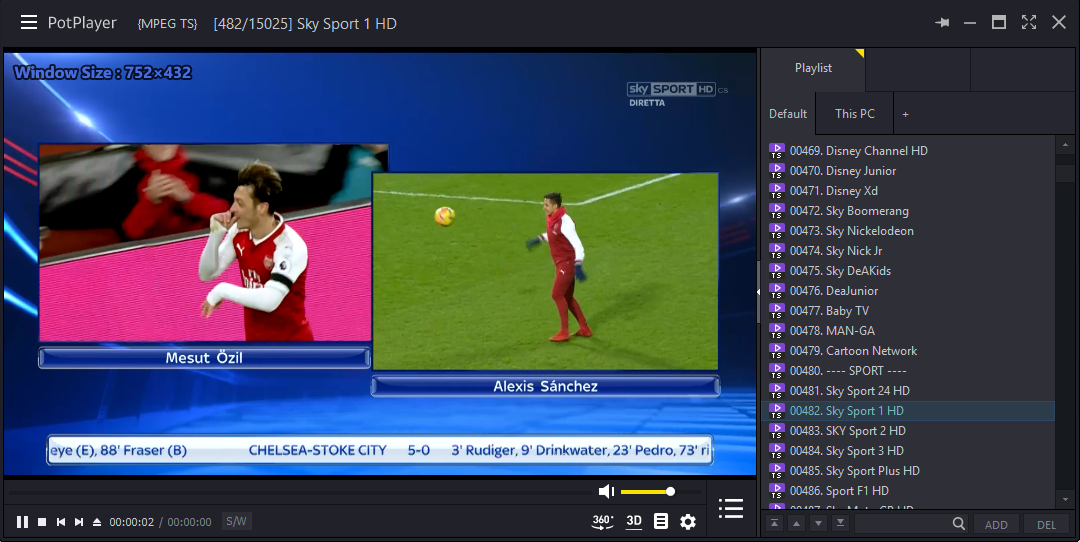This screenshot has width=1080, height=542.
Task: Click the elapsed time 00:00:02 display
Action: tap(132, 522)
